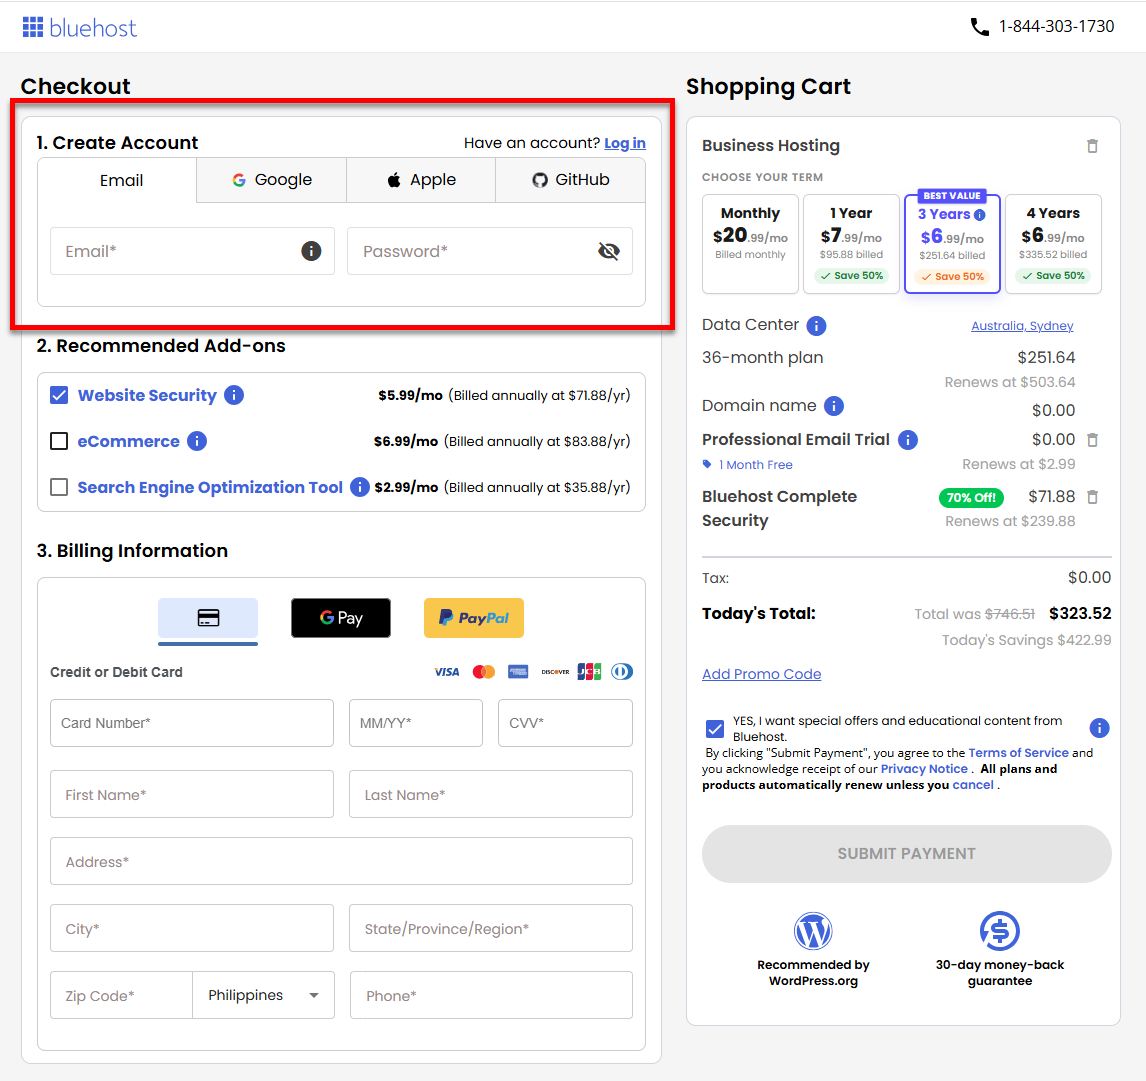Screen dimensions: 1146x1081
Task: Click the Log in link
Action: [625, 143]
